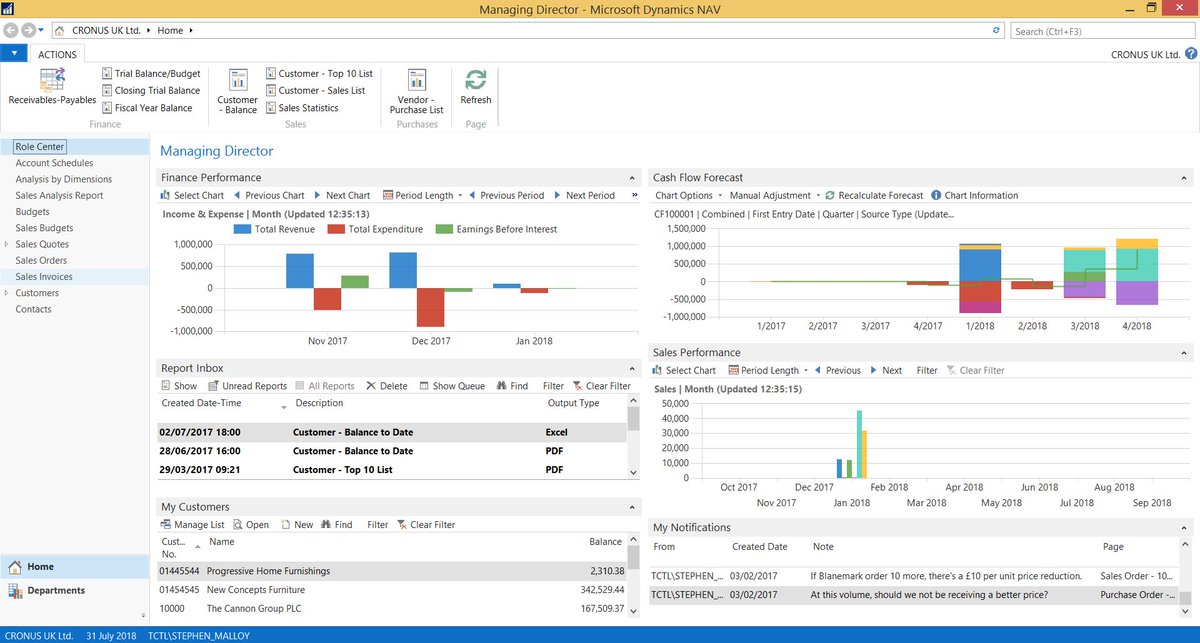1200x643 pixels.
Task: Click the Total Revenue blue legend swatch
Action: point(242,229)
